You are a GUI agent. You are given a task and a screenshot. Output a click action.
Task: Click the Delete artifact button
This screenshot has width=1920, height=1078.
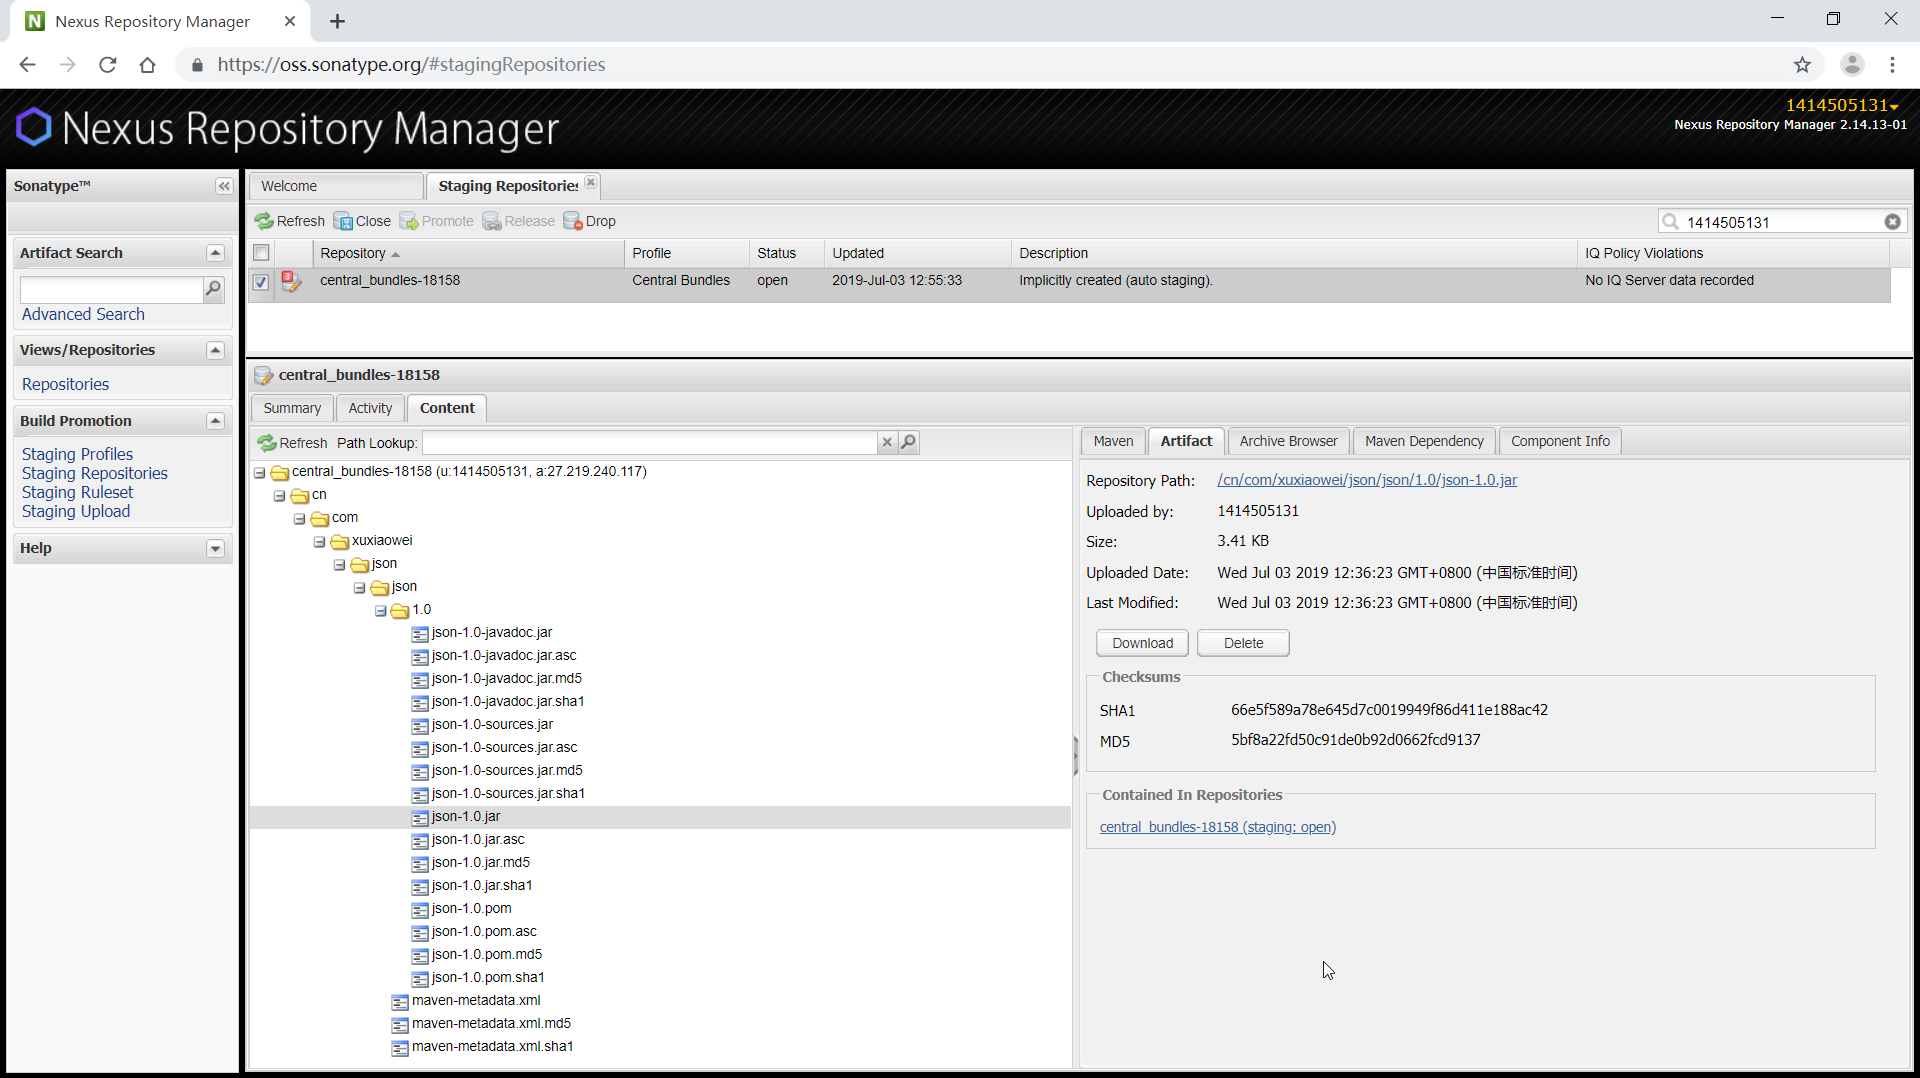(x=1243, y=643)
